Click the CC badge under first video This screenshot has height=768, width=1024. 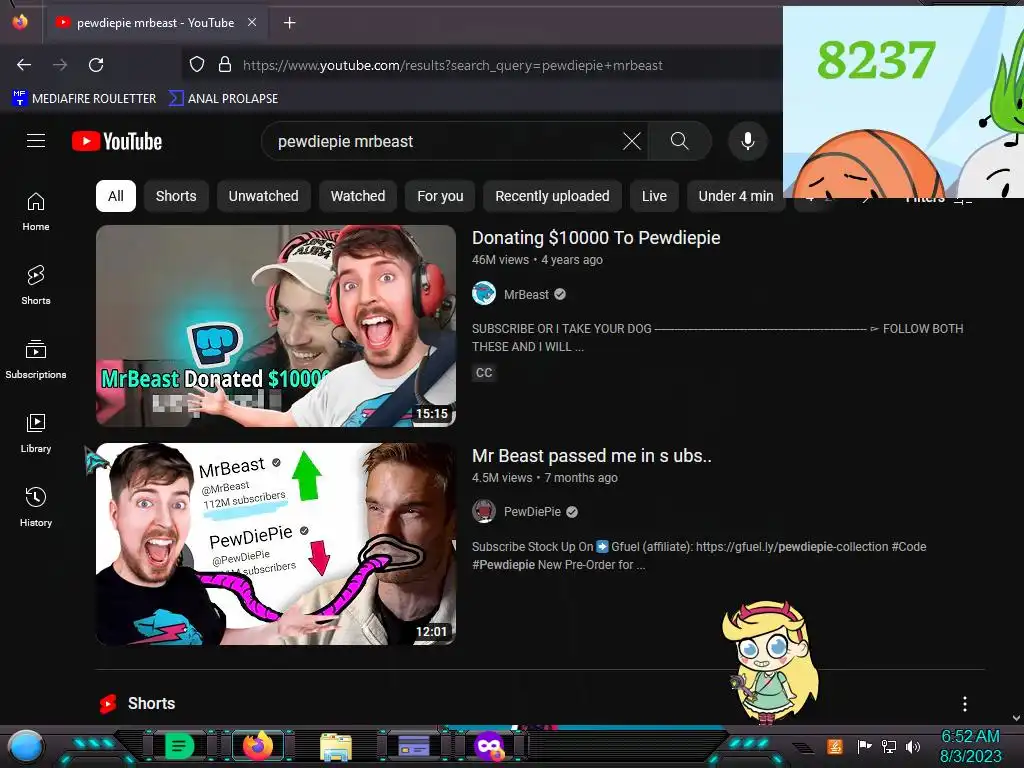(x=484, y=373)
